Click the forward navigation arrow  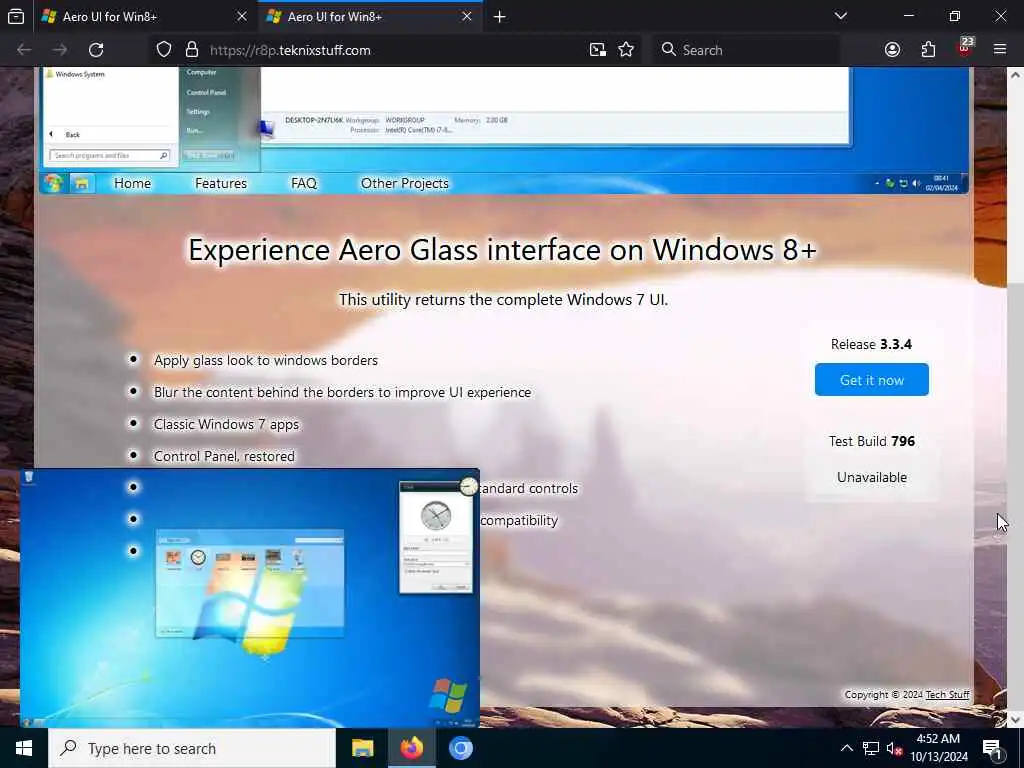[x=60, y=50]
